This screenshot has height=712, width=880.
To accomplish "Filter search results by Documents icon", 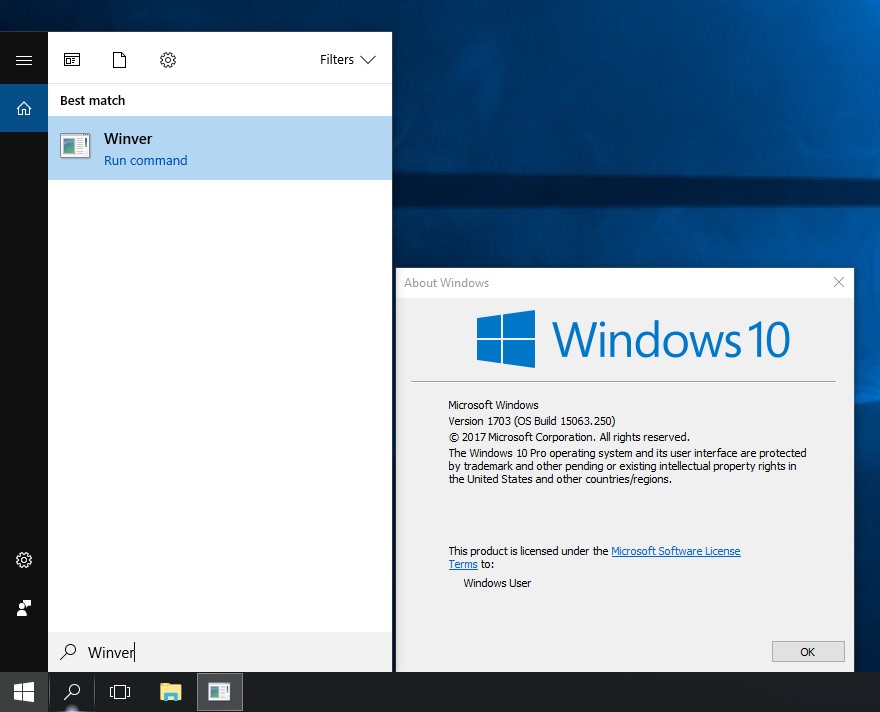I will (120, 59).
